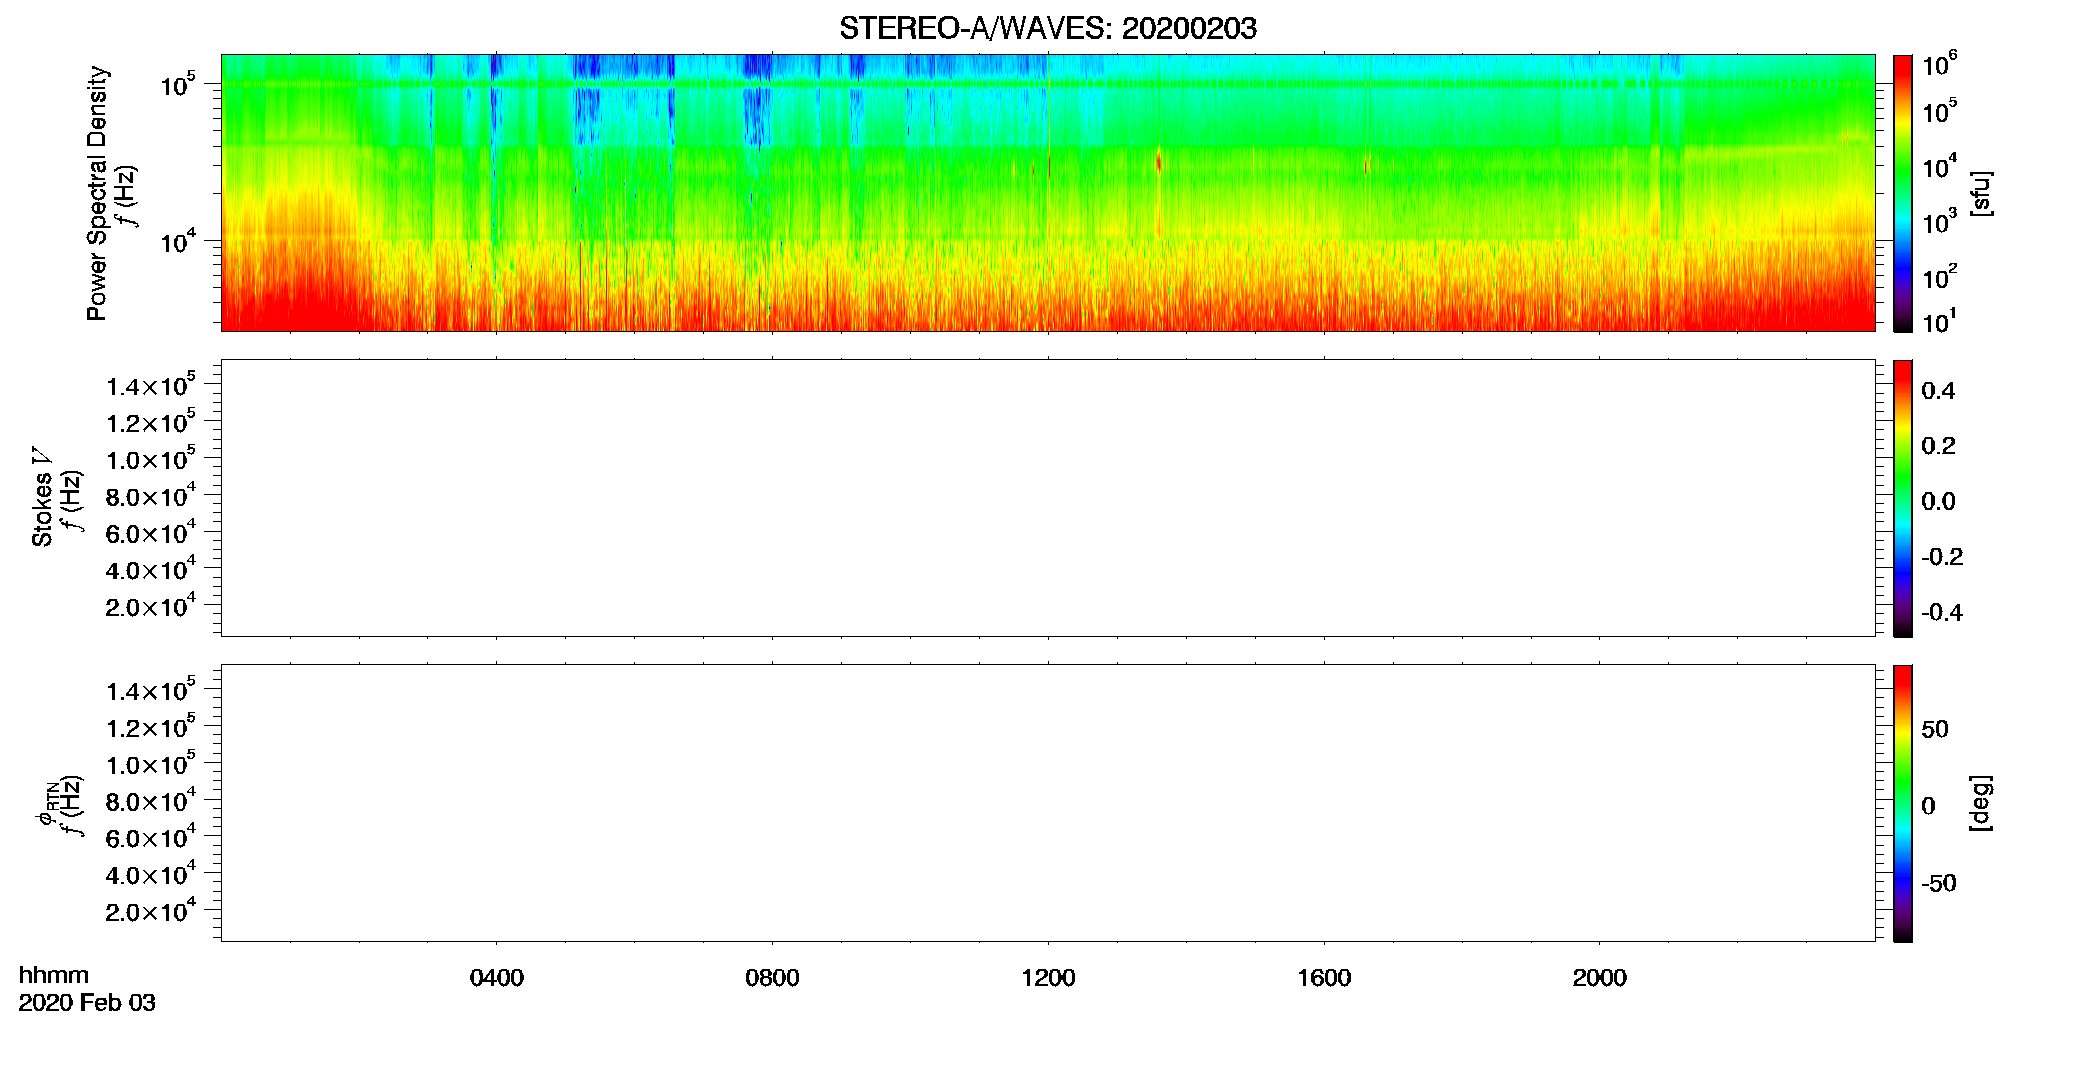This screenshot has height=1080, width=2096.
Task: Click the Stokes V colorbar
Action: pos(1903,498)
